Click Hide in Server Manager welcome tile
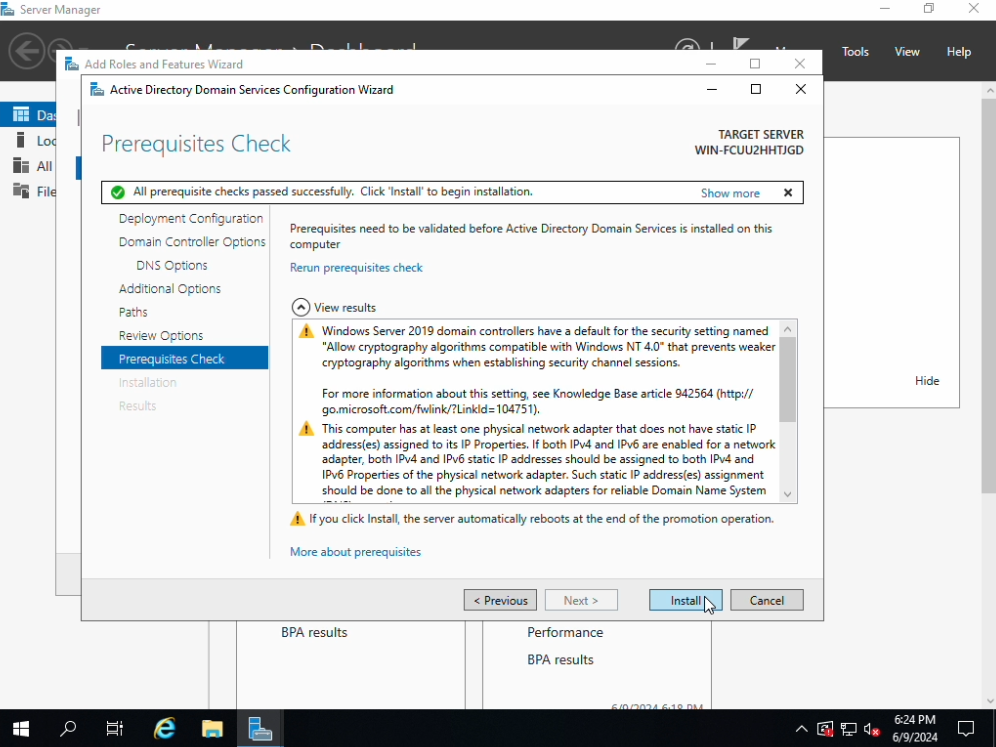The height and width of the screenshot is (747, 996). 927,380
